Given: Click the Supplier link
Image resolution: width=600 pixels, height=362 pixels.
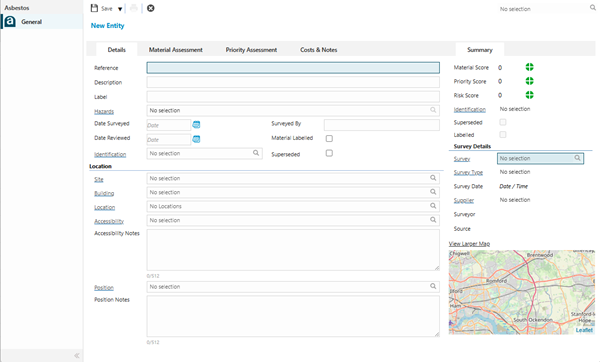Looking at the screenshot, I should coord(464,200).
